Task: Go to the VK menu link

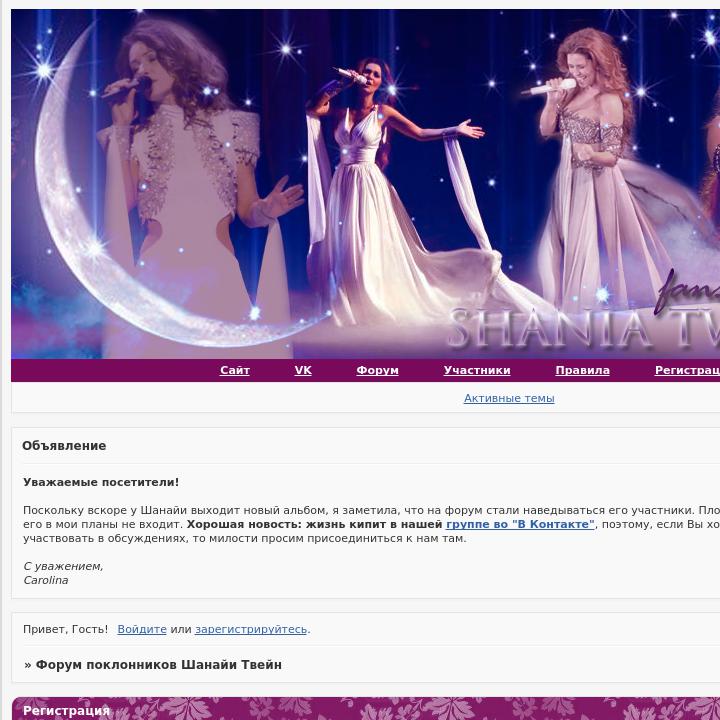Action: (x=303, y=370)
